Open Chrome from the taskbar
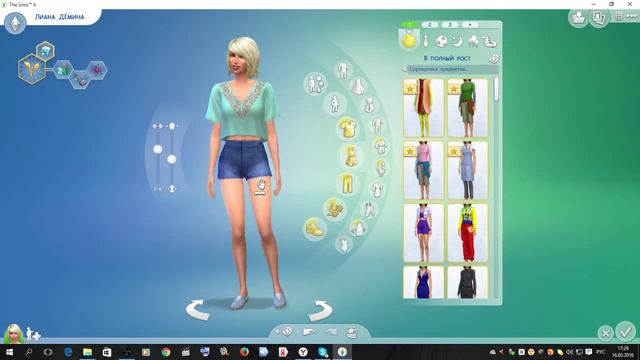The image size is (640, 360). point(166,352)
